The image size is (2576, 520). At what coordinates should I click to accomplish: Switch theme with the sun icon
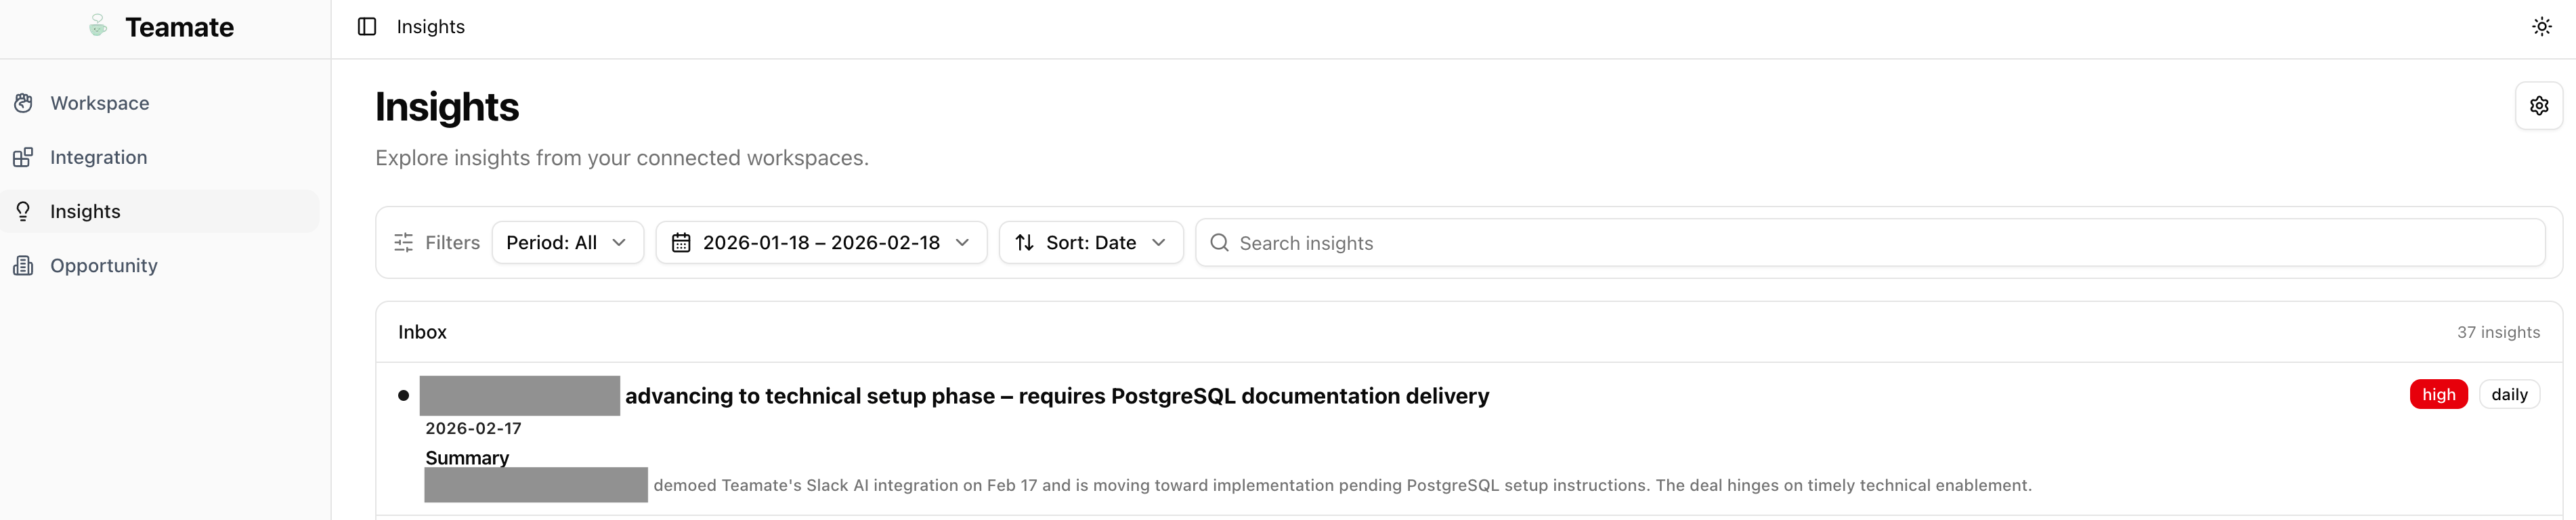(2541, 27)
